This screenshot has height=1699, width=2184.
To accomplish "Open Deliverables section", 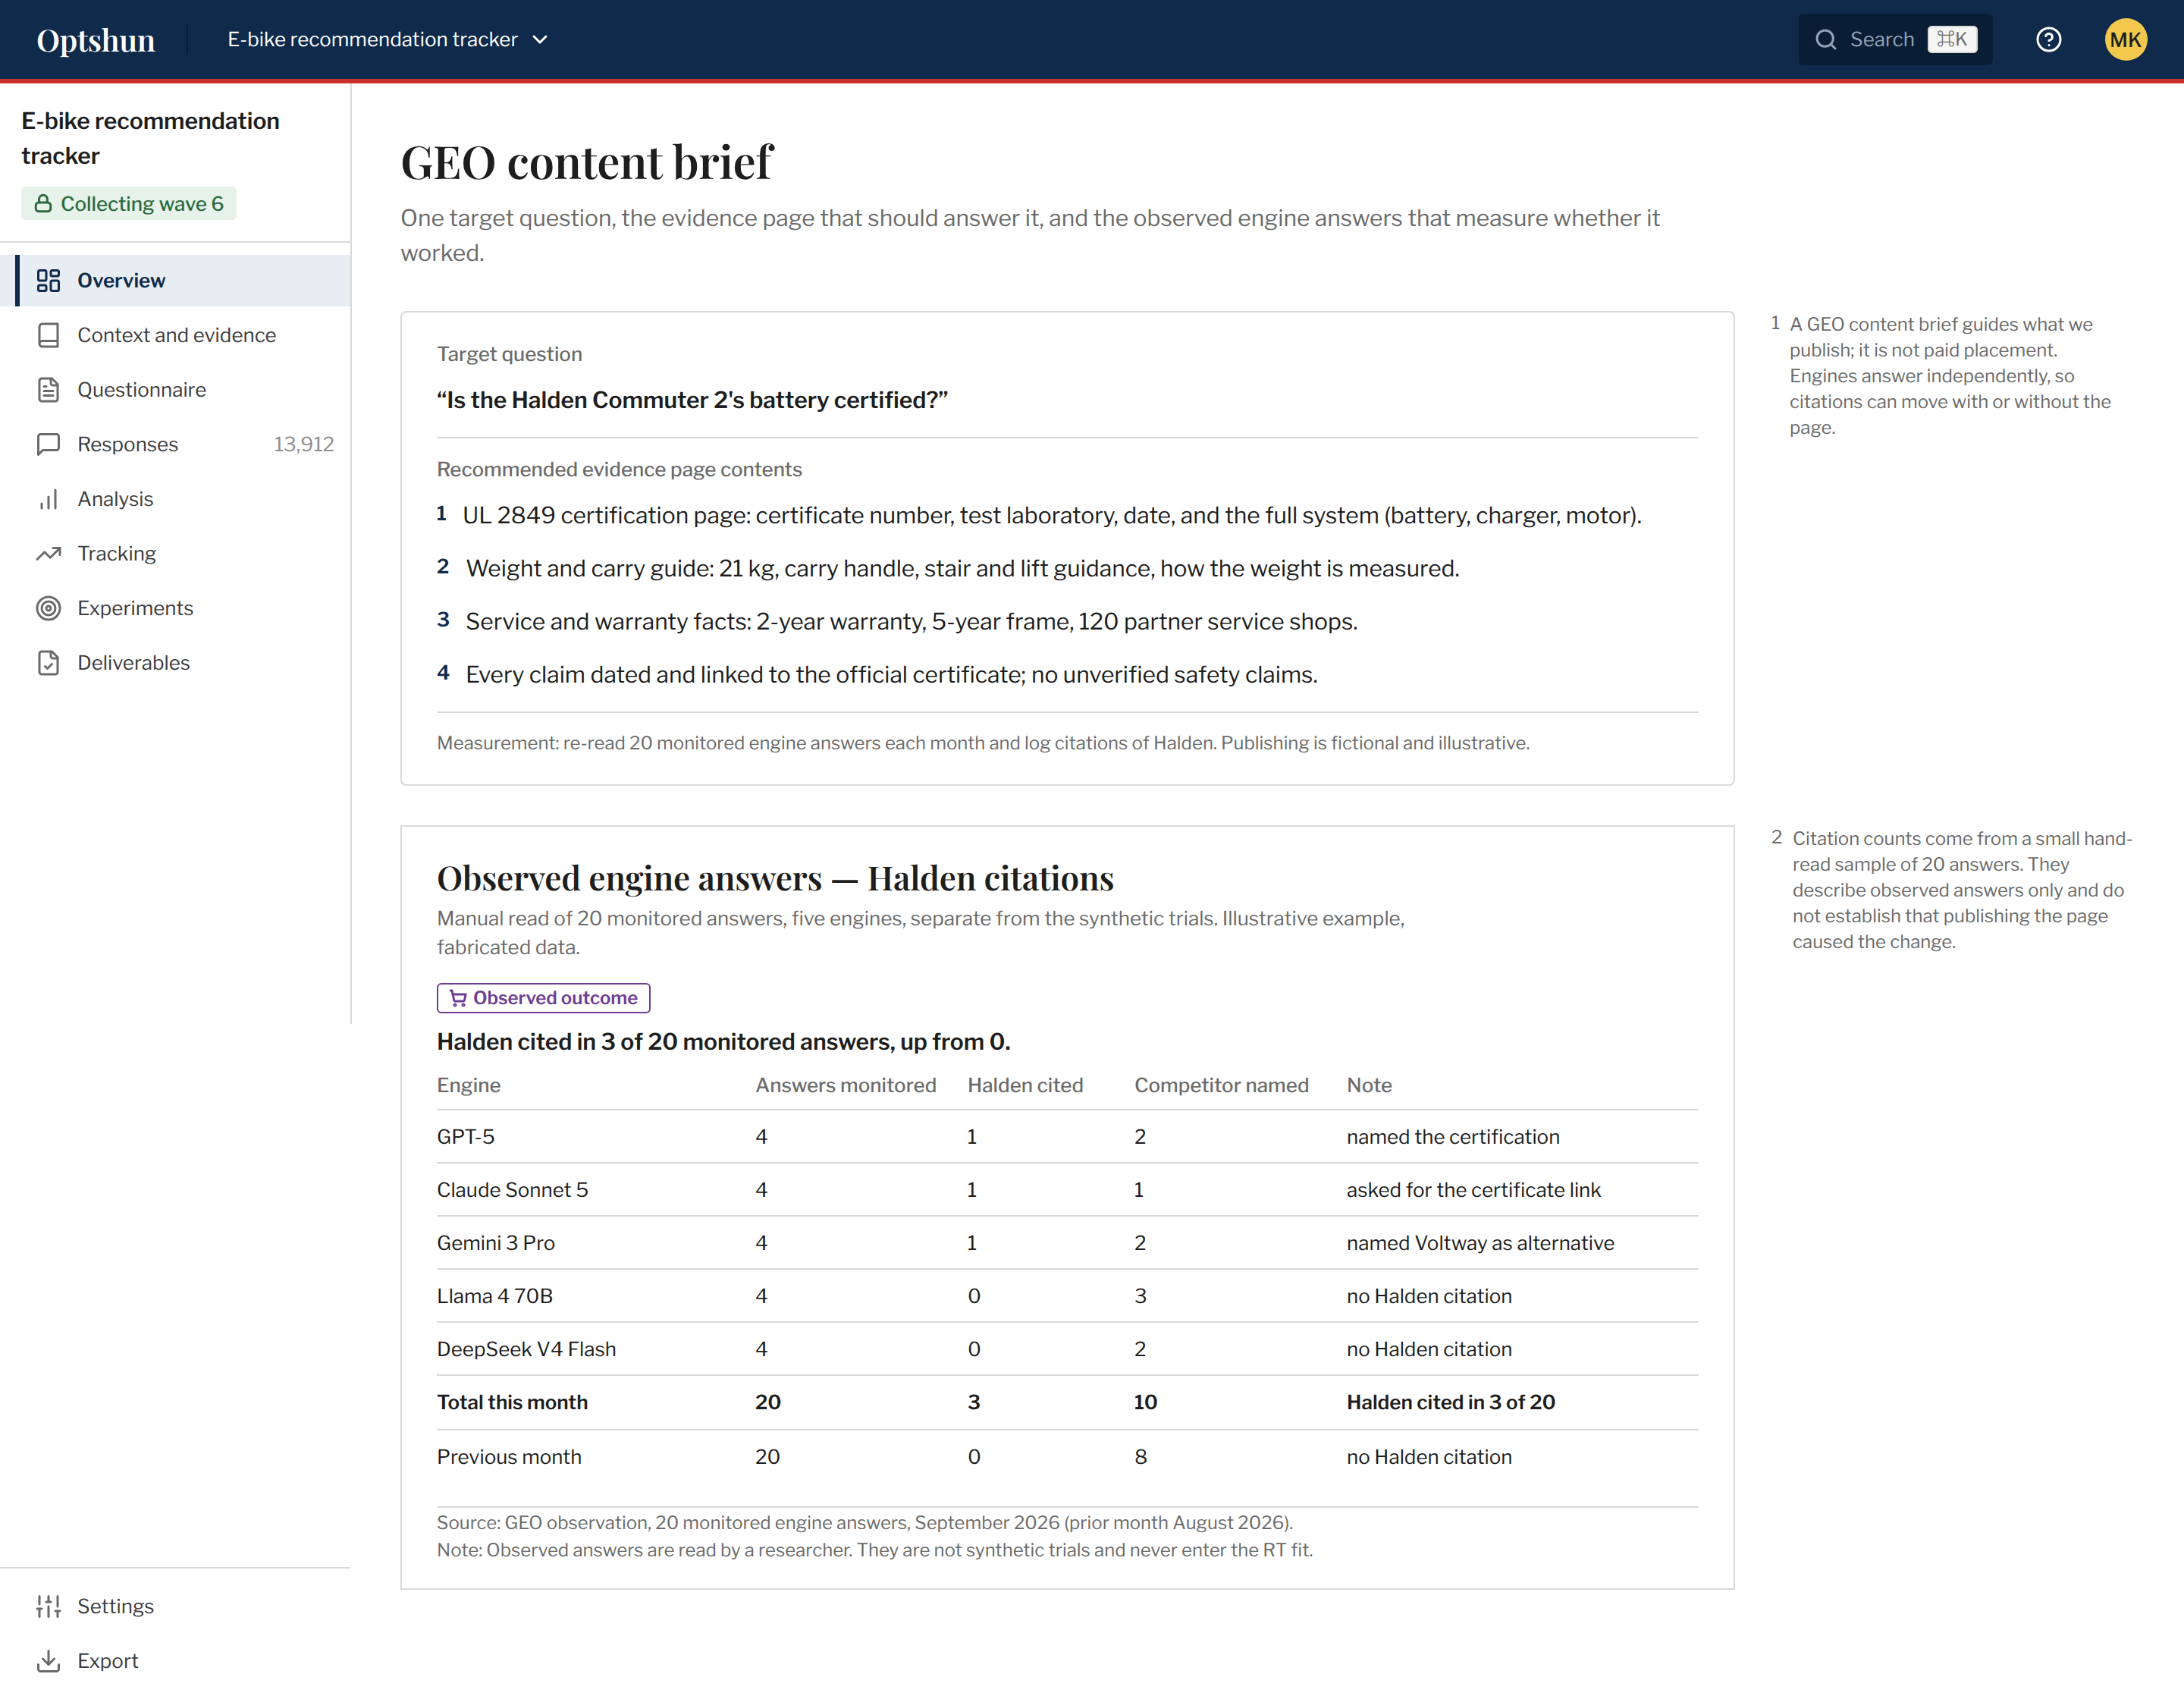I will 176,663.
